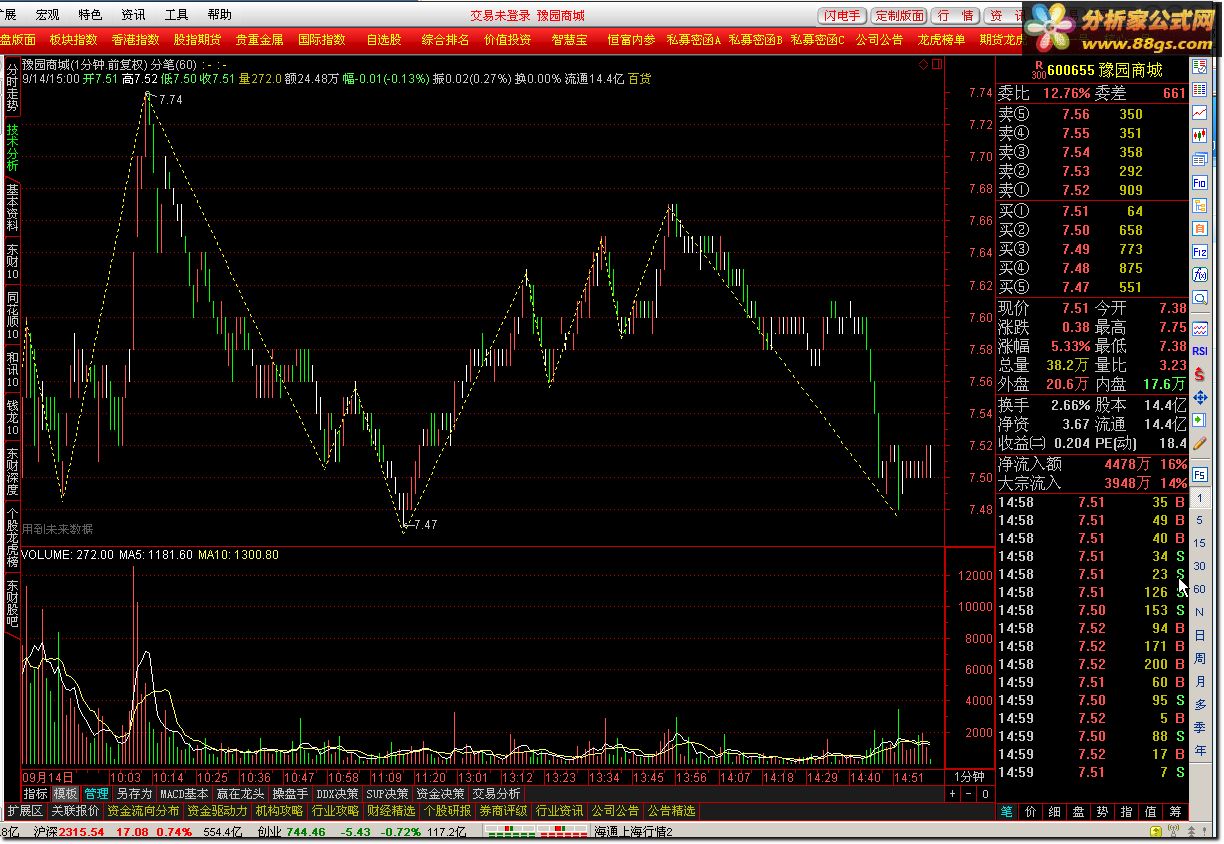Select the 板块指数 toolbar tab
This screenshot has width=1224, height=844.
pos(73,40)
